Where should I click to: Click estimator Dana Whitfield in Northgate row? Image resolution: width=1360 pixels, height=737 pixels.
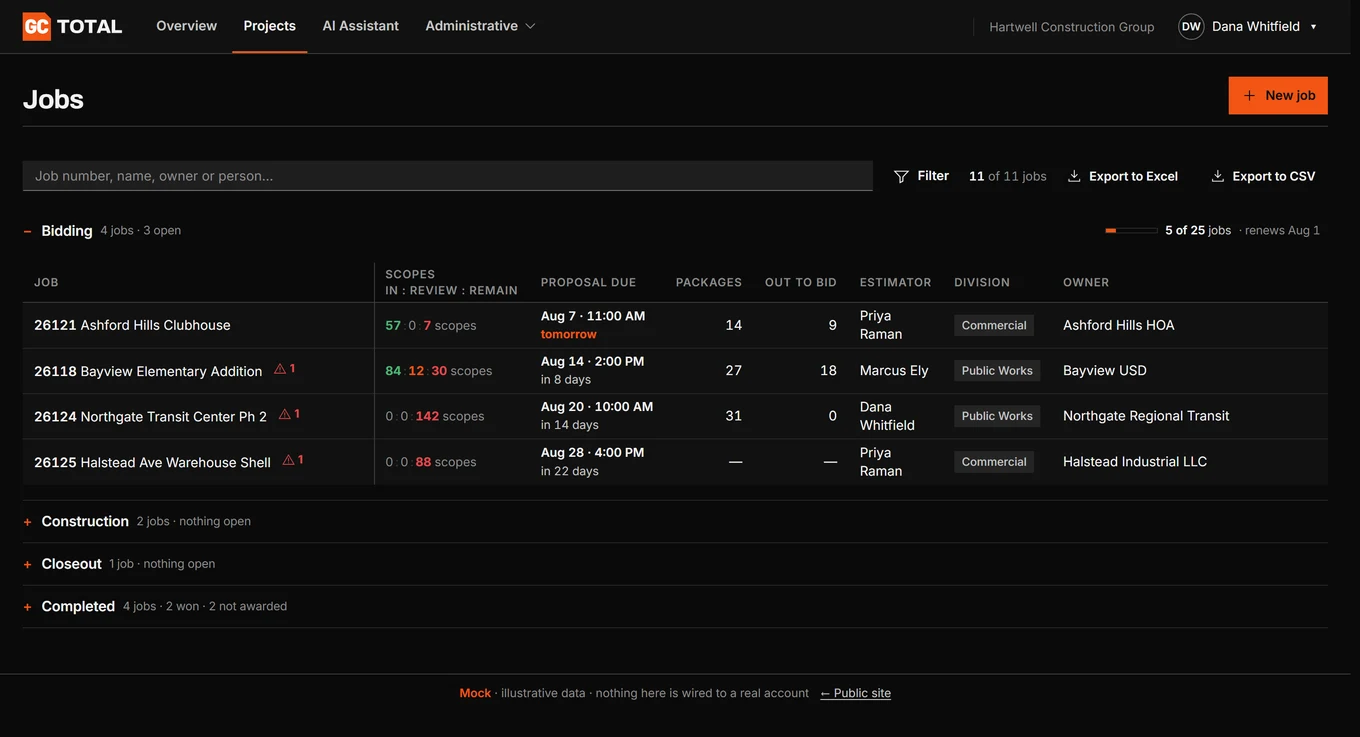pyautogui.click(x=887, y=416)
